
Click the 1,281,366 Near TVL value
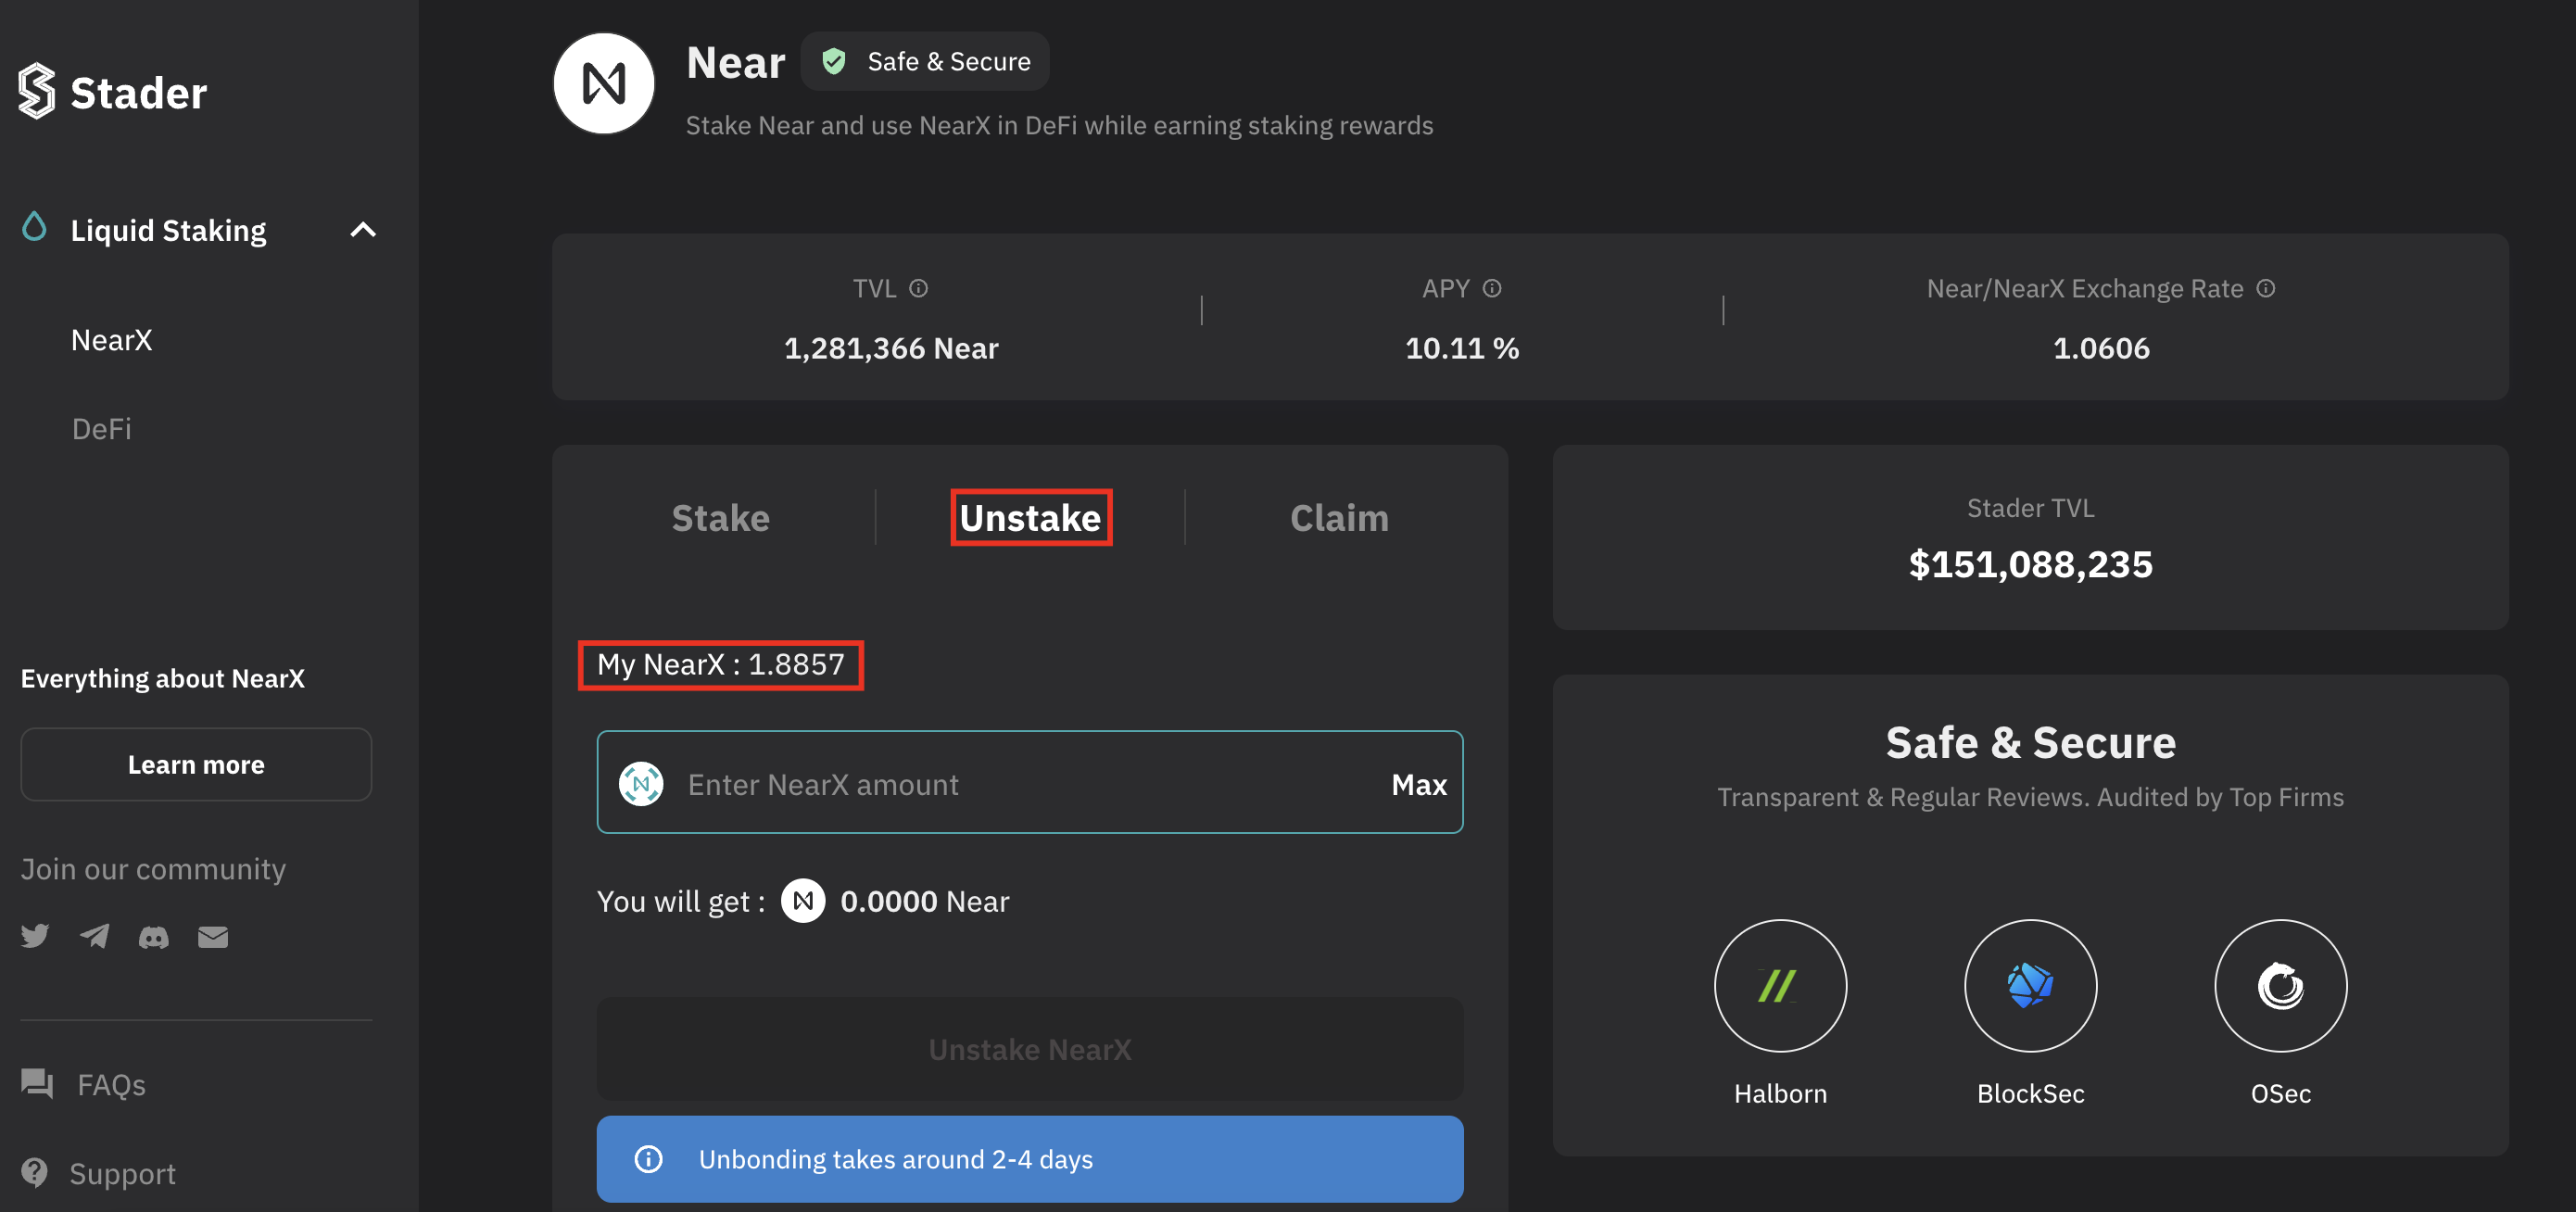pos(891,348)
